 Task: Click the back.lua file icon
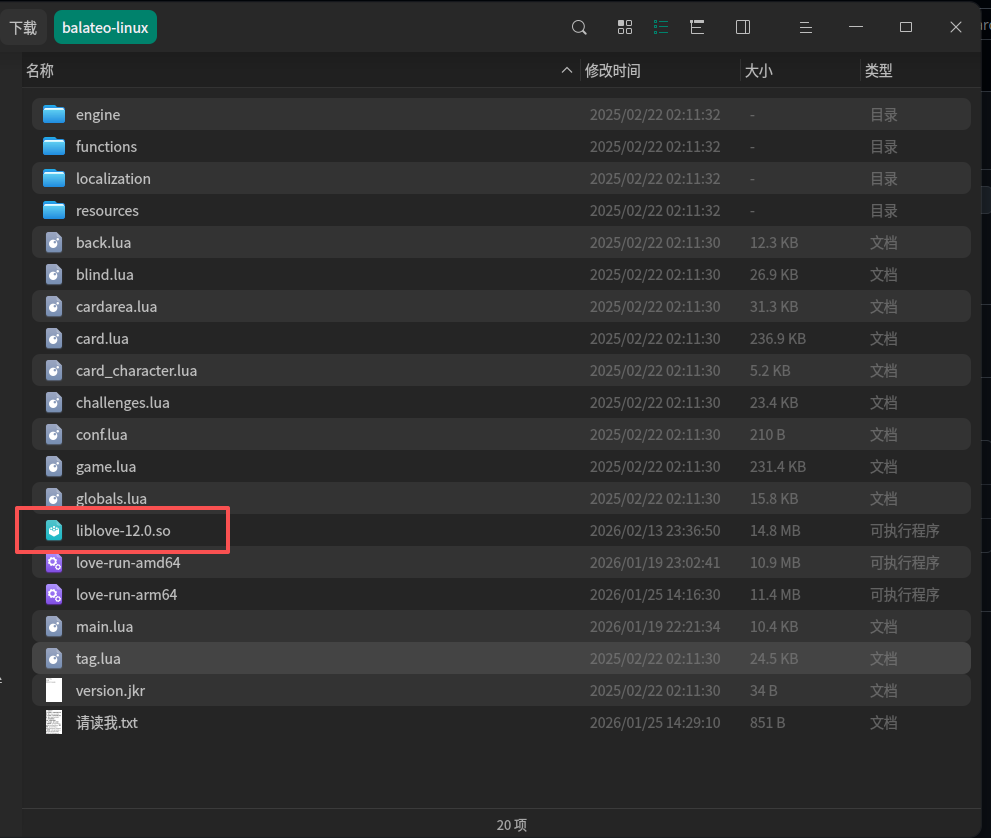(x=54, y=243)
